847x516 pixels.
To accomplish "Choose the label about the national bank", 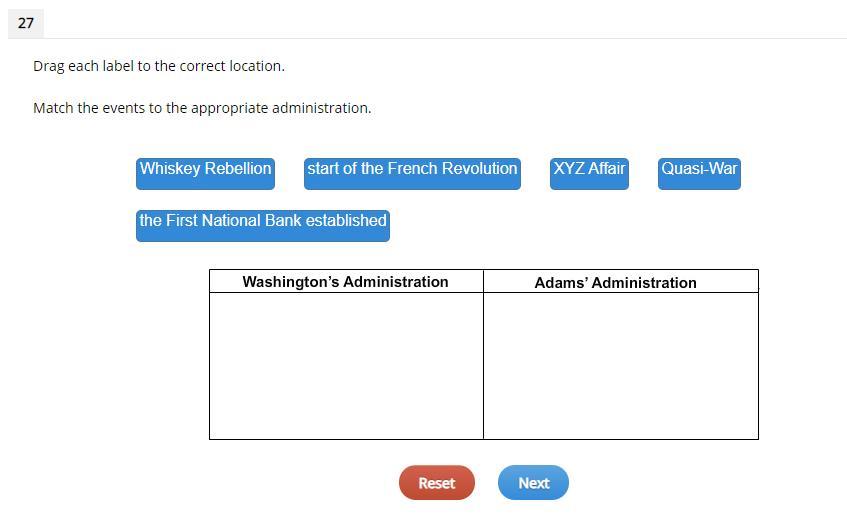I will coord(262,223).
